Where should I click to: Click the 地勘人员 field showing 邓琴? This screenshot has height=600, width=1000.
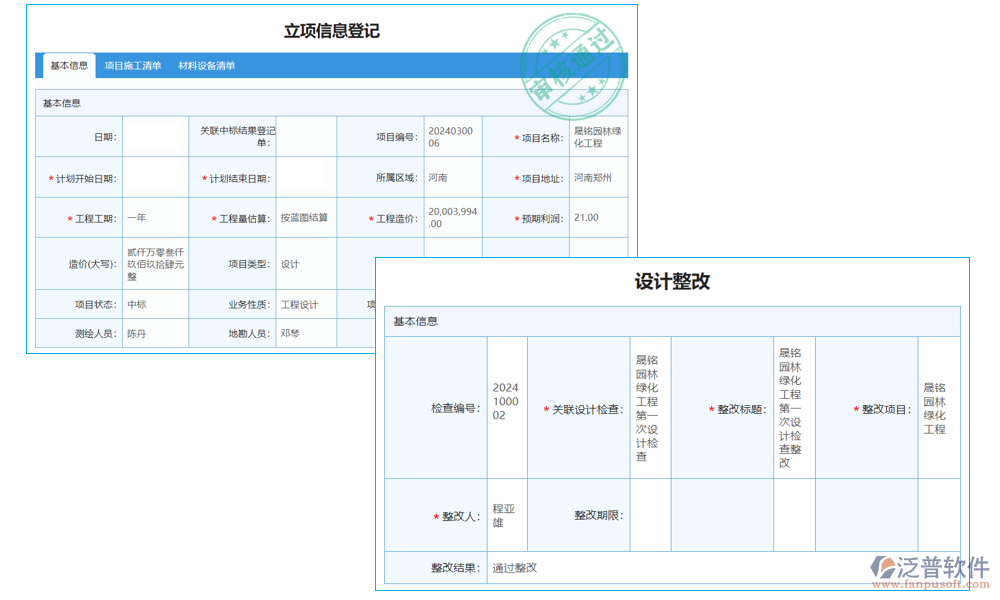(x=306, y=333)
